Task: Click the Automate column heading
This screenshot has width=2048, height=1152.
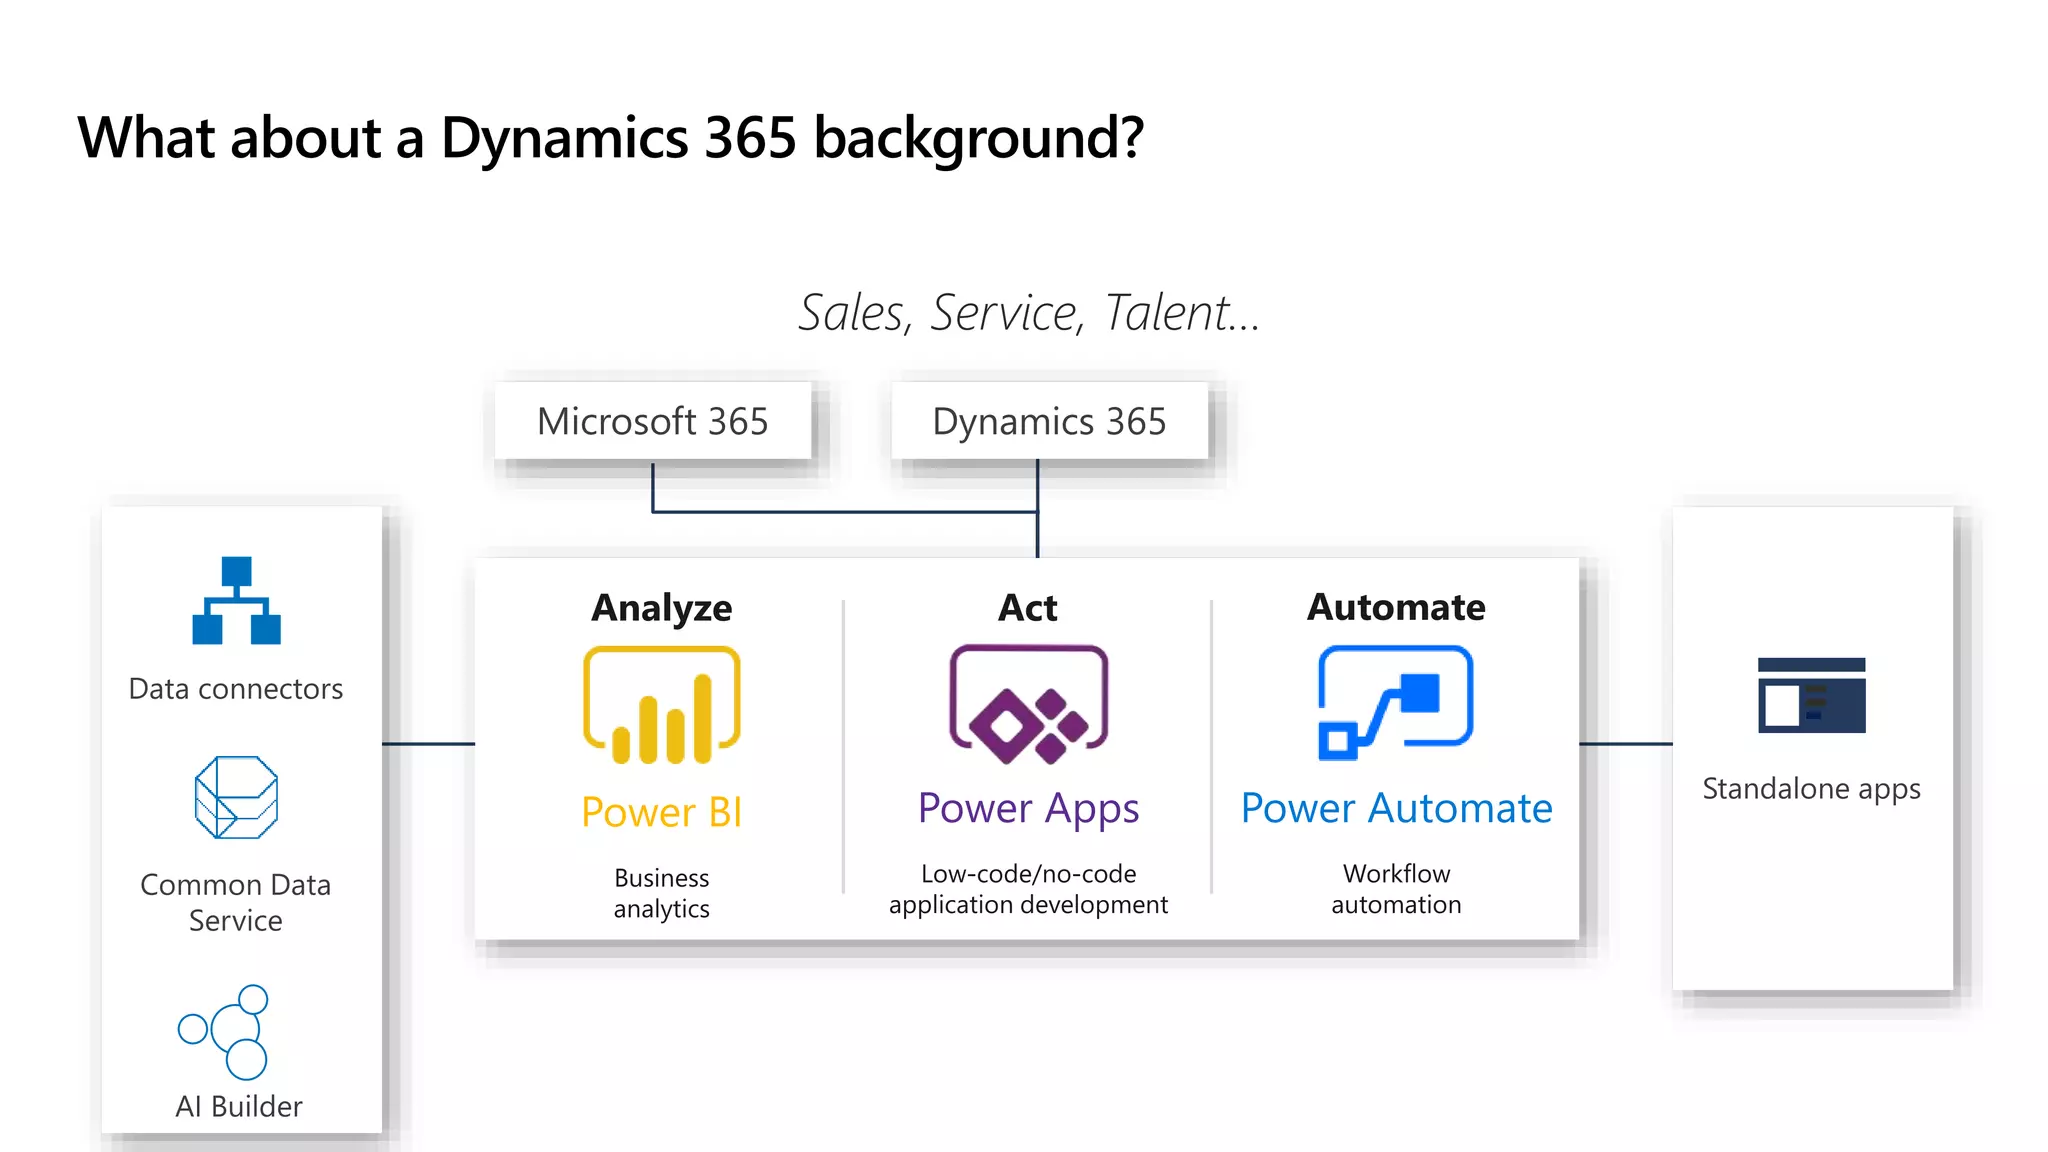Action: click(1396, 607)
